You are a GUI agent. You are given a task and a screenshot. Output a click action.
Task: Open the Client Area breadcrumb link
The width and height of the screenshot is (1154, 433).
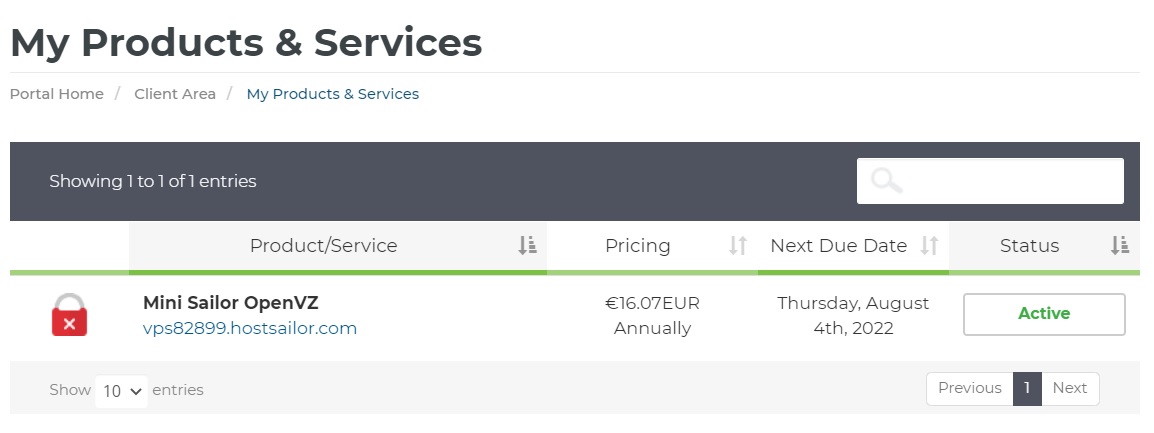click(175, 94)
